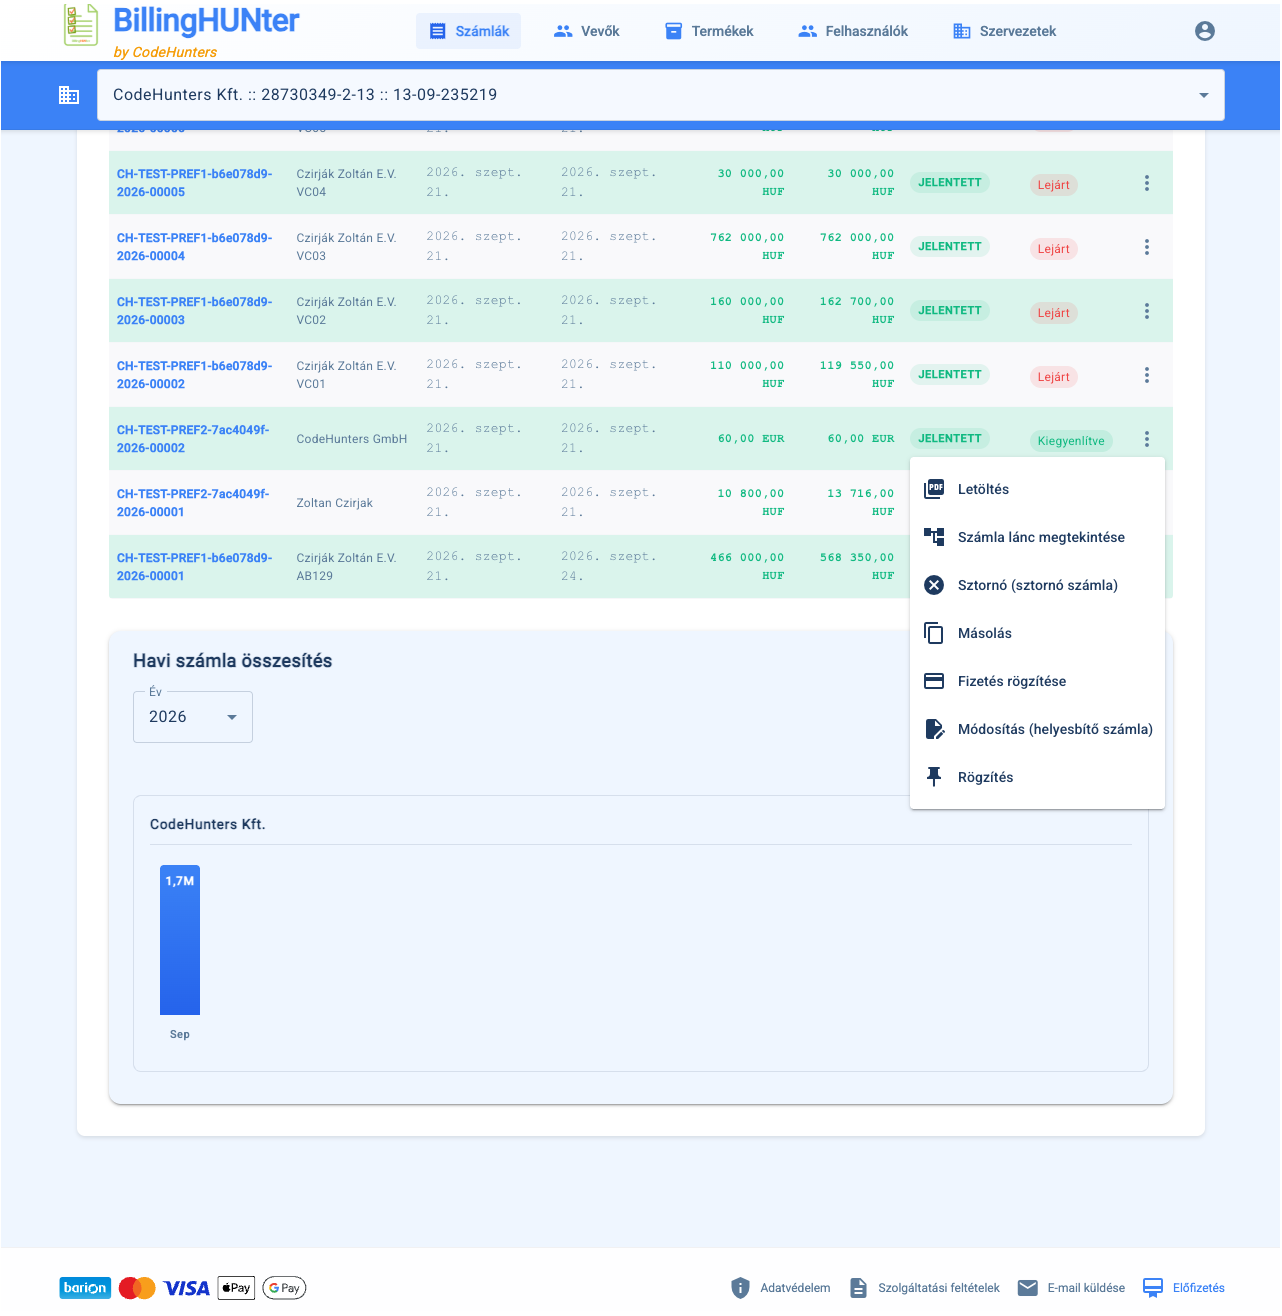Expand the CodeHunters Kft. organization selector

[661, 95]
